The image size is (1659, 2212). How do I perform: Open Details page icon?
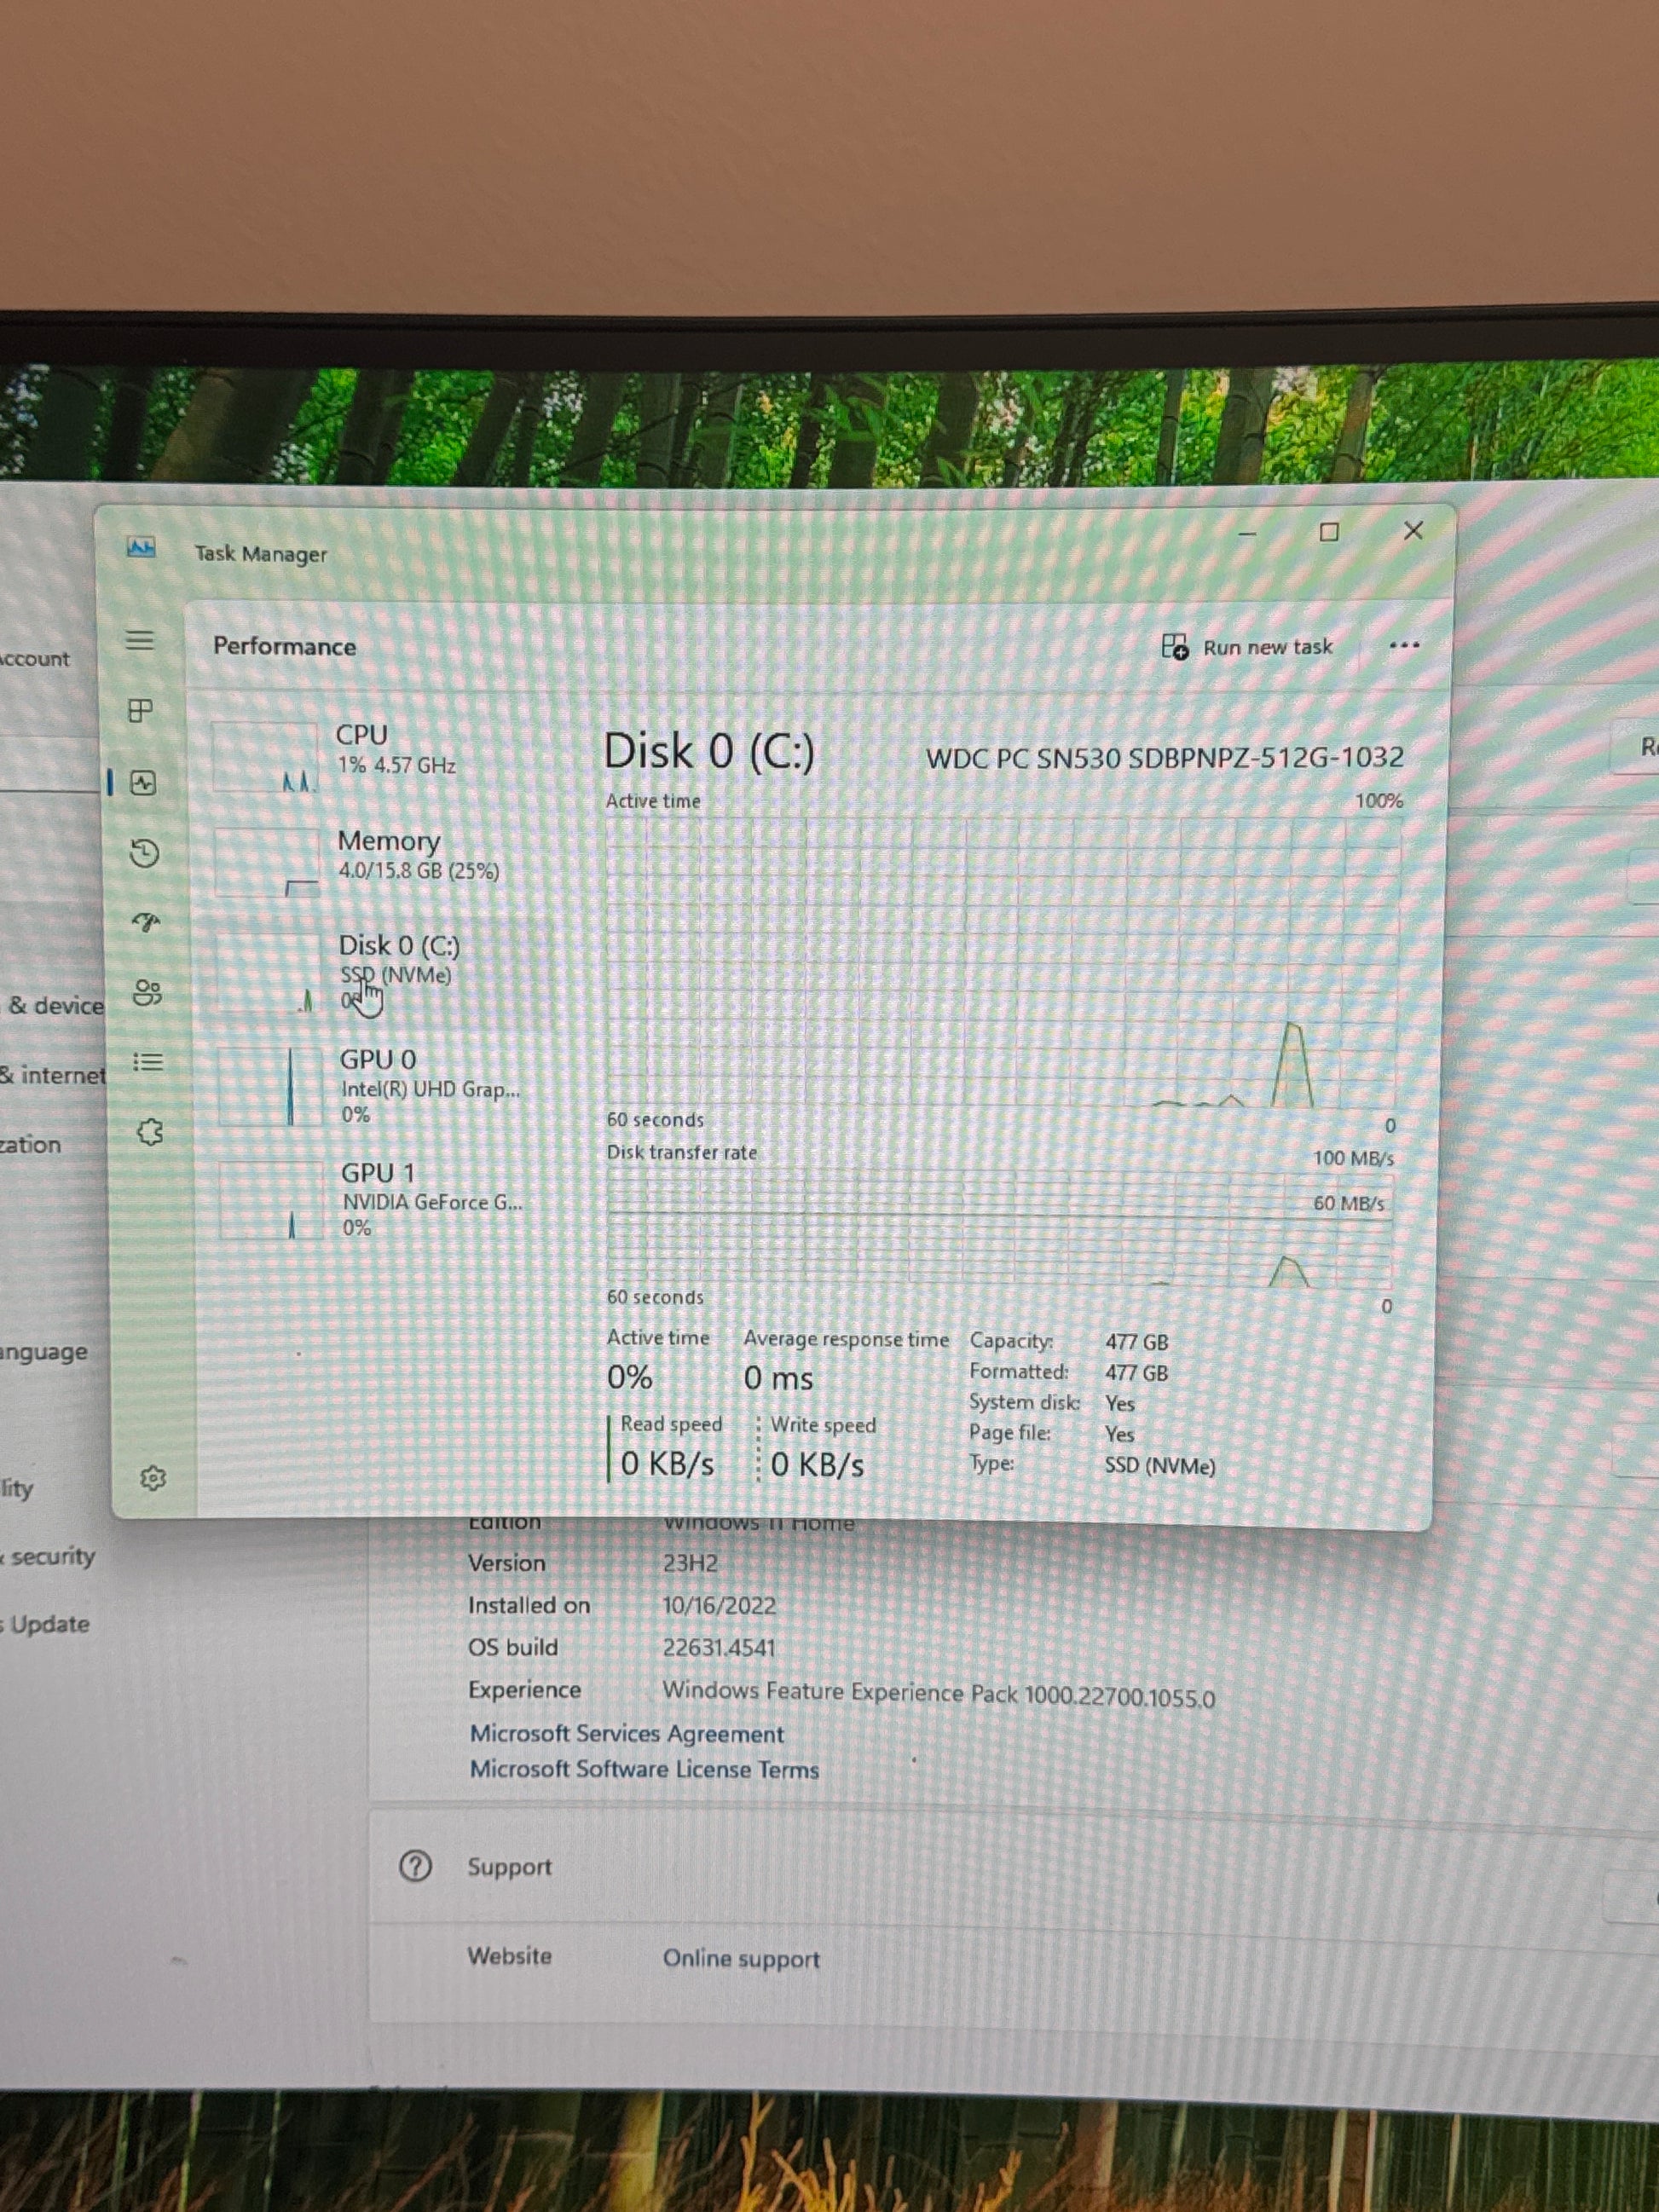148,1062
